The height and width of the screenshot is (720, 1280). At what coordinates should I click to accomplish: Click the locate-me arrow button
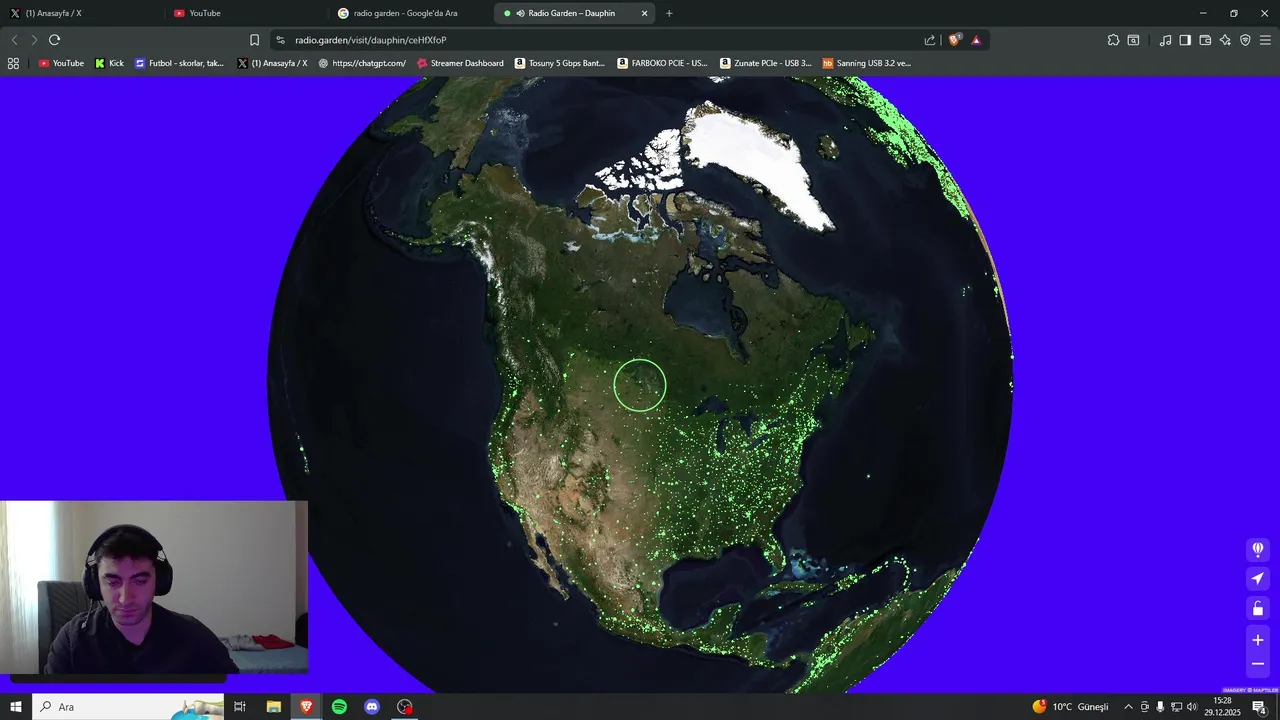[1258, 579]
